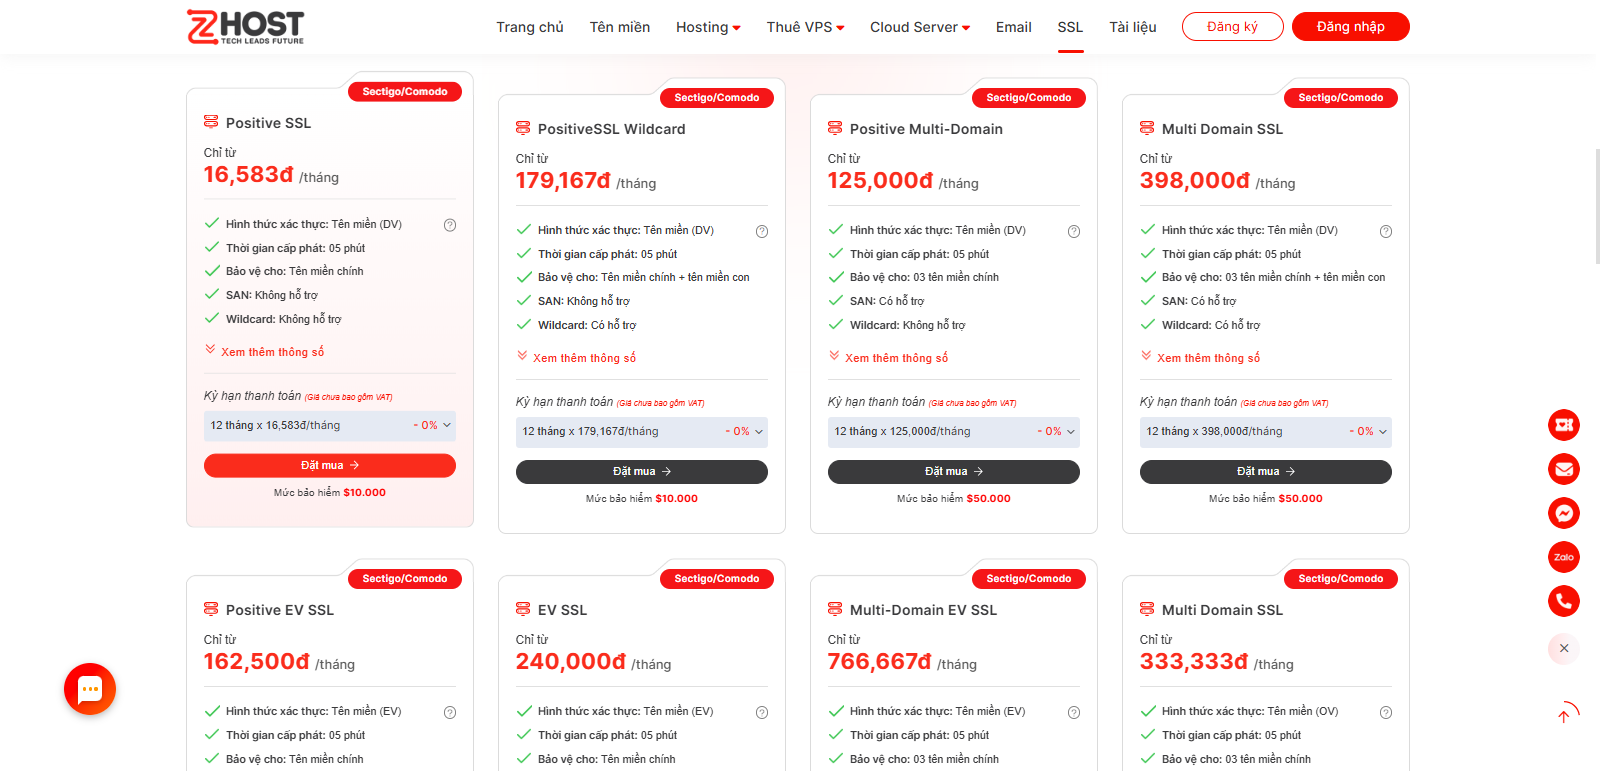Go to the Tên miền menu item
1600x771 pixels.
[x=620, y=27]
